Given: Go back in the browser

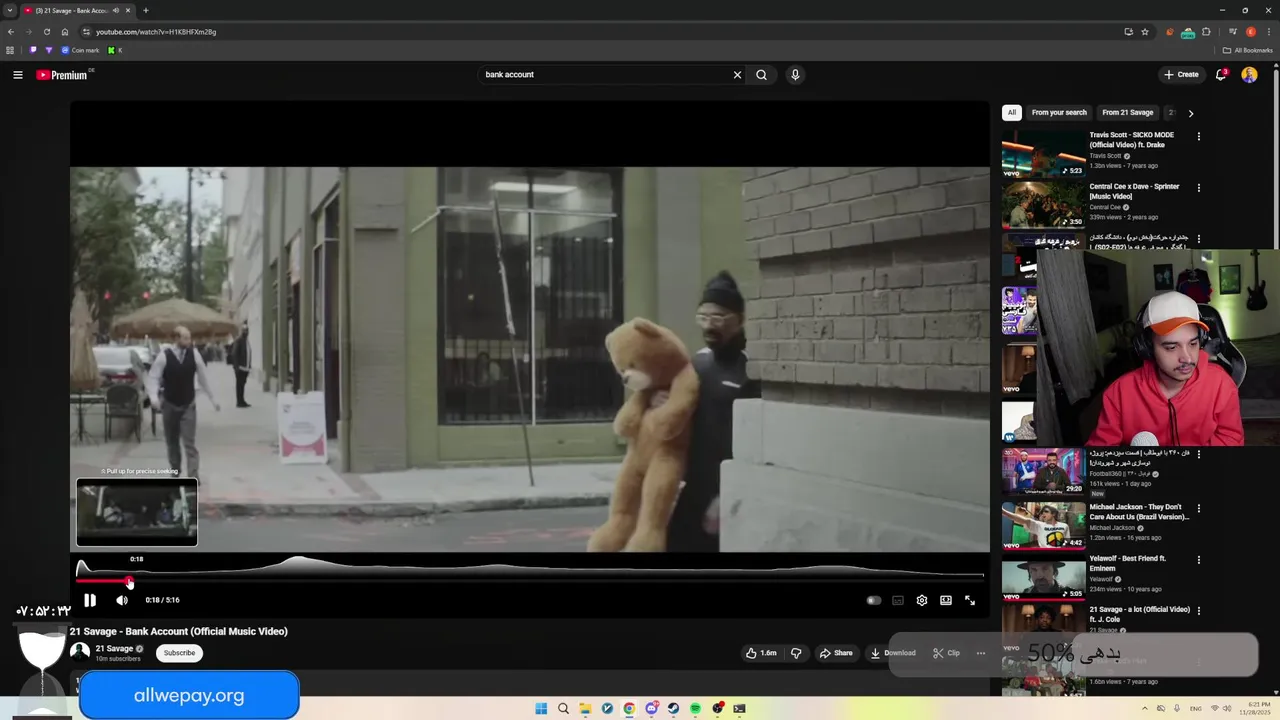Looking at the screenshot, I should tap(10, 32).
